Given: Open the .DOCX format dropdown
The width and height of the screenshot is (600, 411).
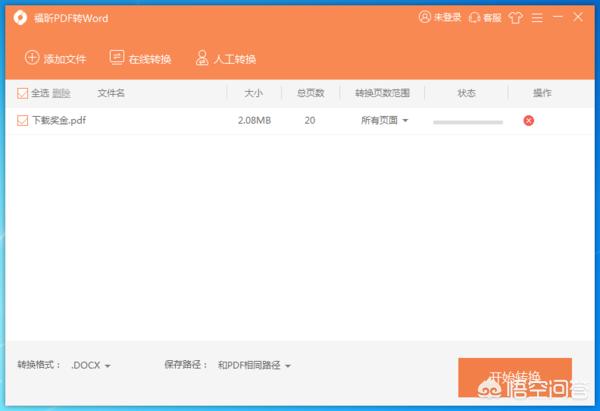Looking at the screenshot, I should coord(91,365).
